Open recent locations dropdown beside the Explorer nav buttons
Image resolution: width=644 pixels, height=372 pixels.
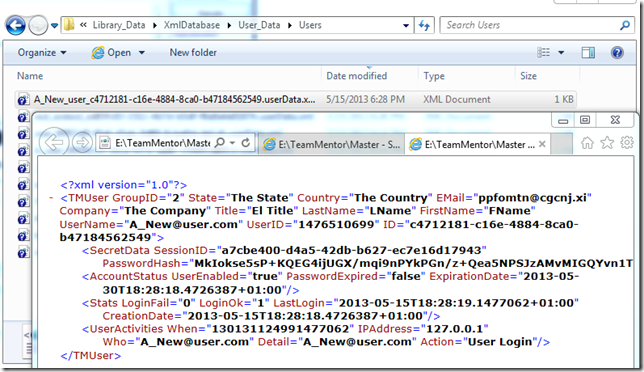54,26
